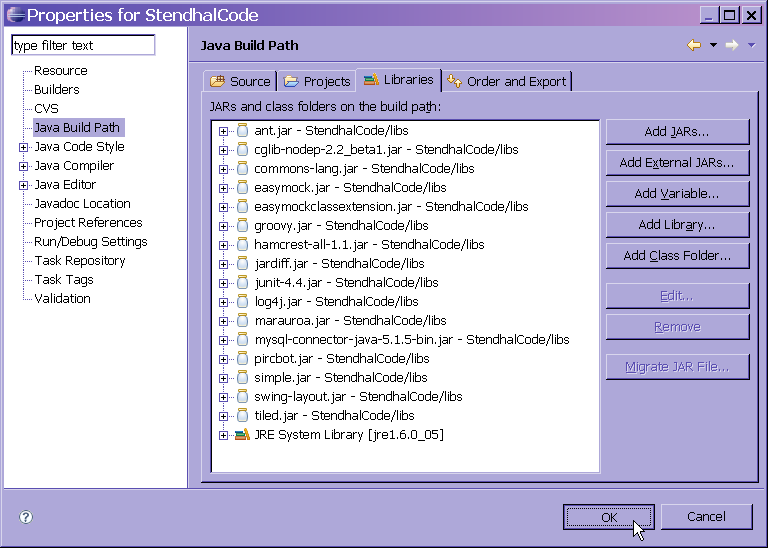
Task: Click the ant.jar file icon
Action: (242, 131)
